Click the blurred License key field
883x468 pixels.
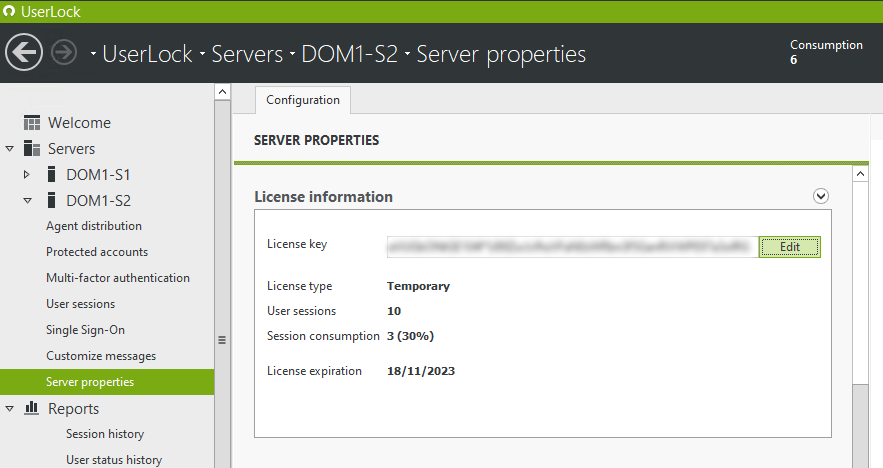pos(573,247)
